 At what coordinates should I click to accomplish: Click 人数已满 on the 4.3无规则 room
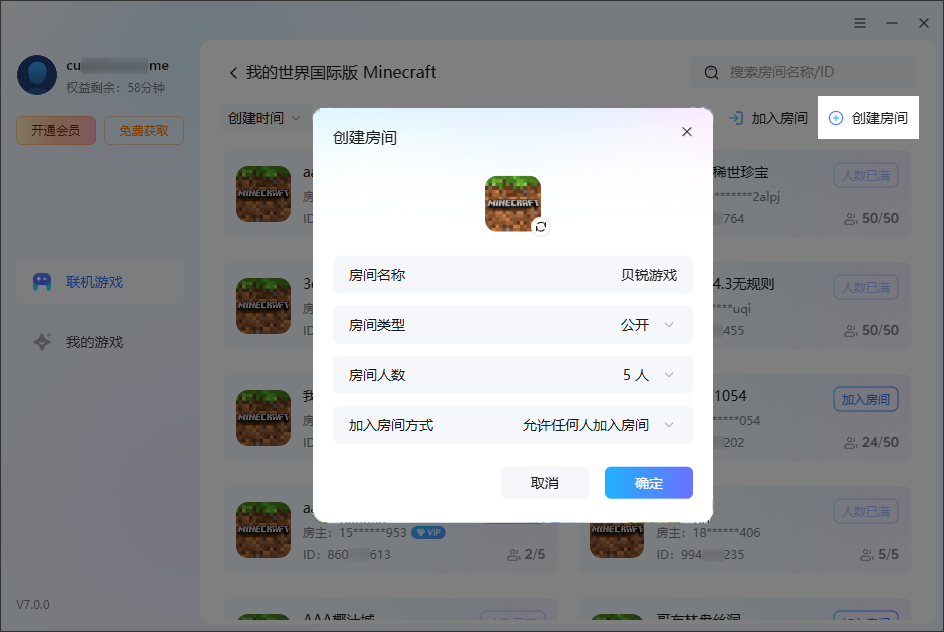[866, 287]
